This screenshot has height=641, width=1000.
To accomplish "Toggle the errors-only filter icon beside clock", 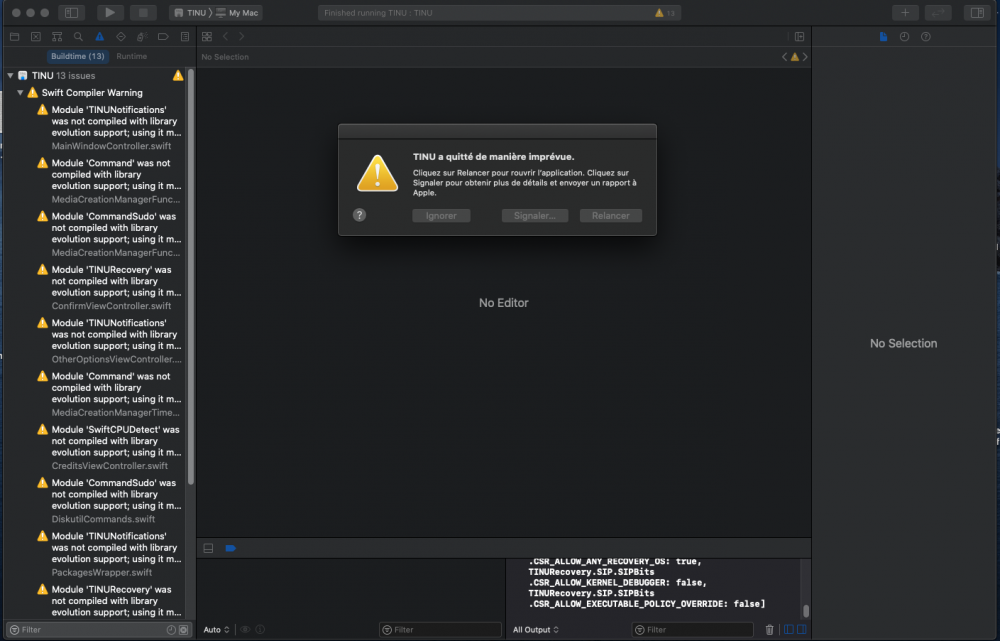I will [184, 630].
